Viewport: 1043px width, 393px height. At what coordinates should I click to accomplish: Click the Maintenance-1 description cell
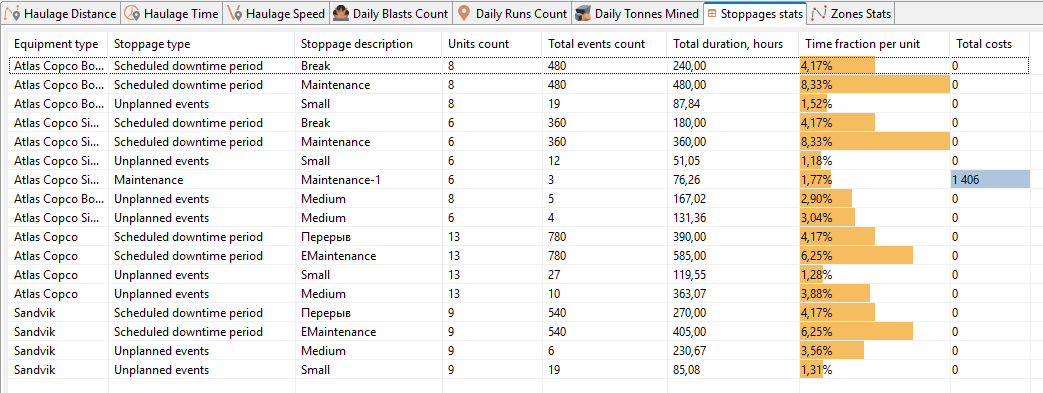click(x=368, y=180)
